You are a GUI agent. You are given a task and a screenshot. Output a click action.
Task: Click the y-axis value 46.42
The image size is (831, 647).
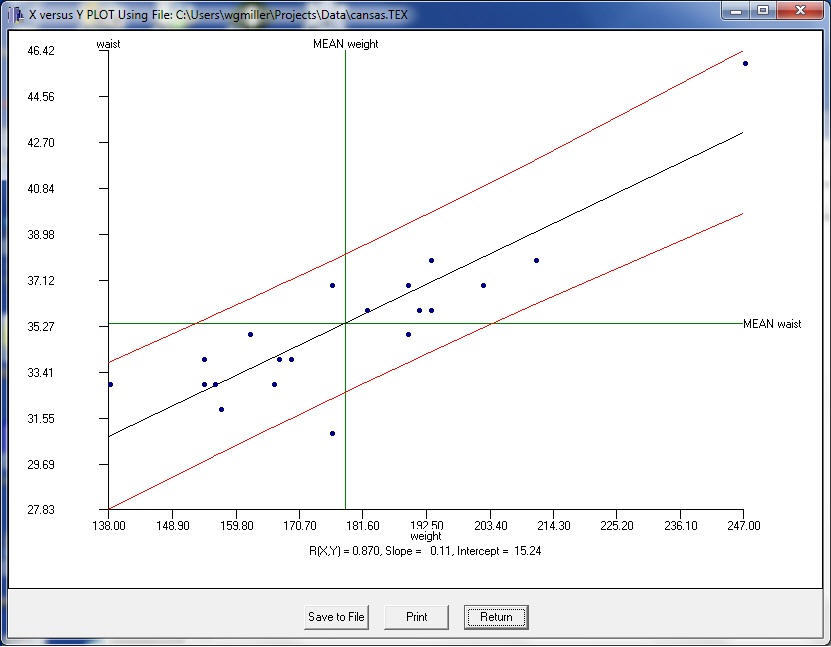[41, 51]
